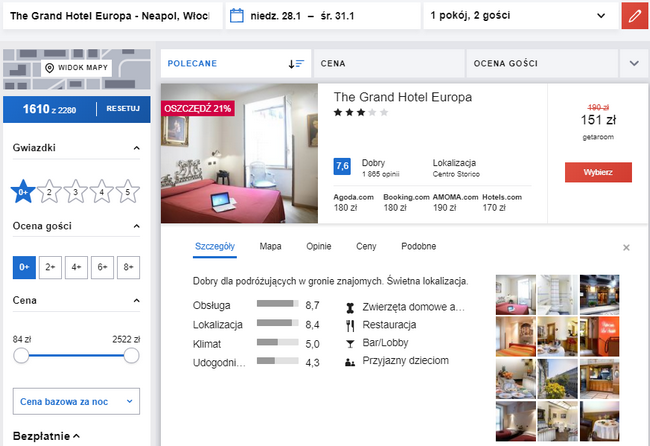Select guest rating 0+ filter
Image resolution: width=650 pixels, height=446 pixels.
coord(24,267)
